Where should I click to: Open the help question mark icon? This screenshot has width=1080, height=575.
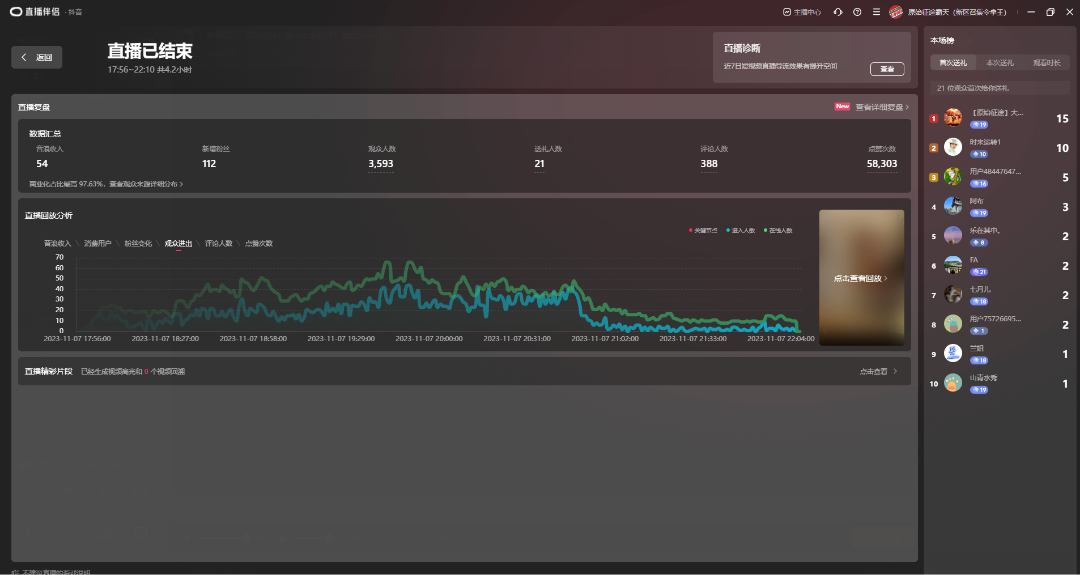coord(857,12)
